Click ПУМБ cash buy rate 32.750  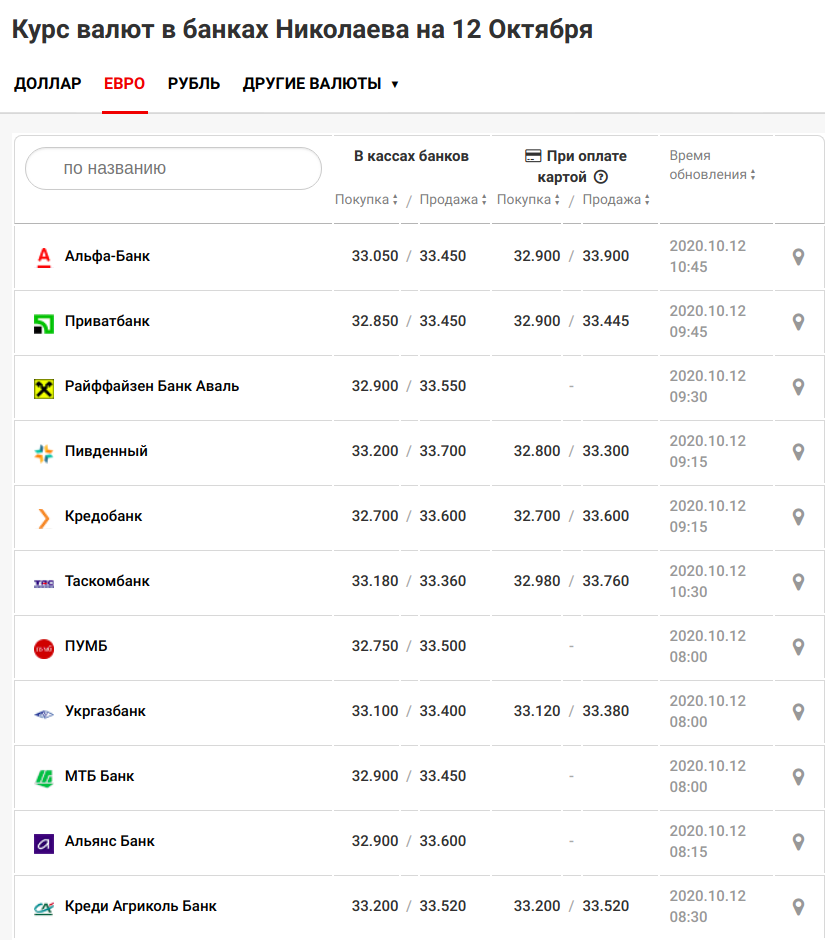375,646
